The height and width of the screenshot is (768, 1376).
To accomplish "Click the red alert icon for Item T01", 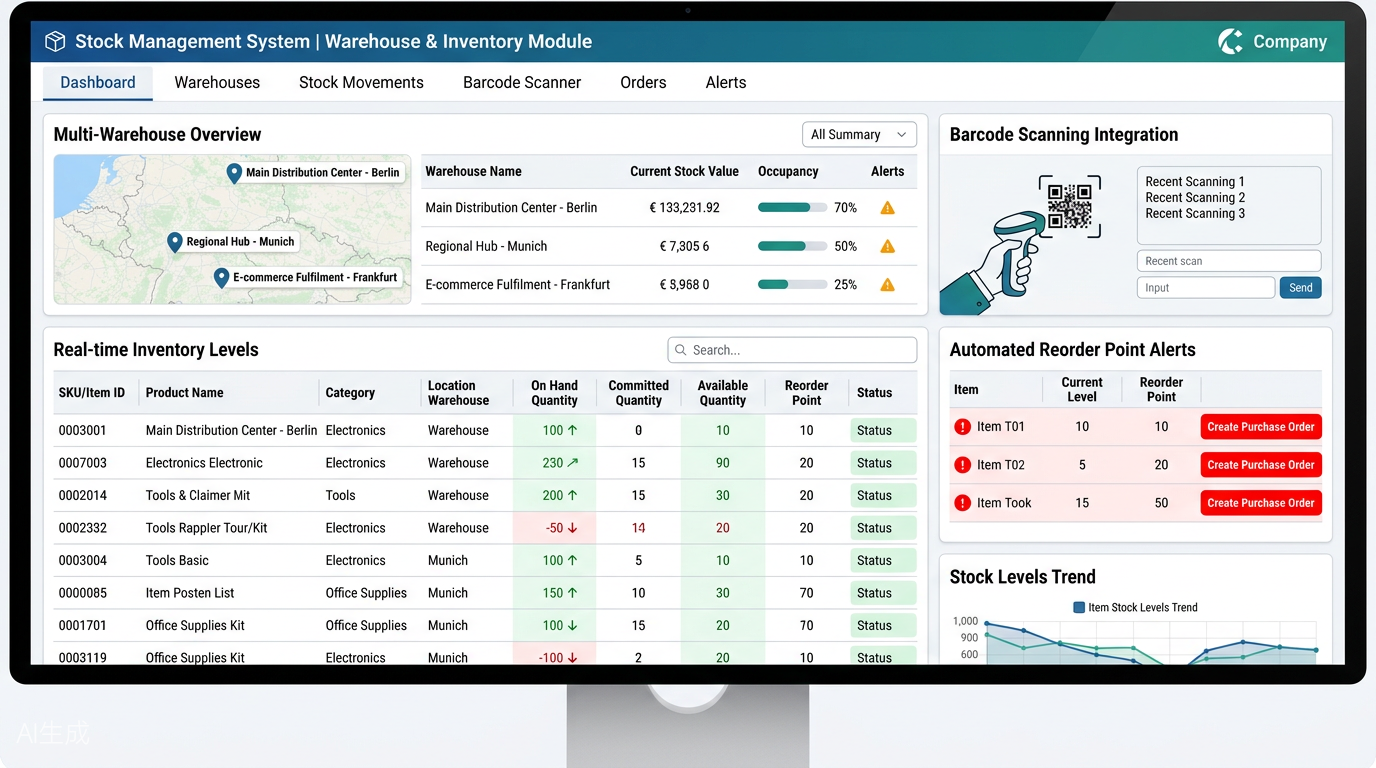I will click(x=963, y=427).
